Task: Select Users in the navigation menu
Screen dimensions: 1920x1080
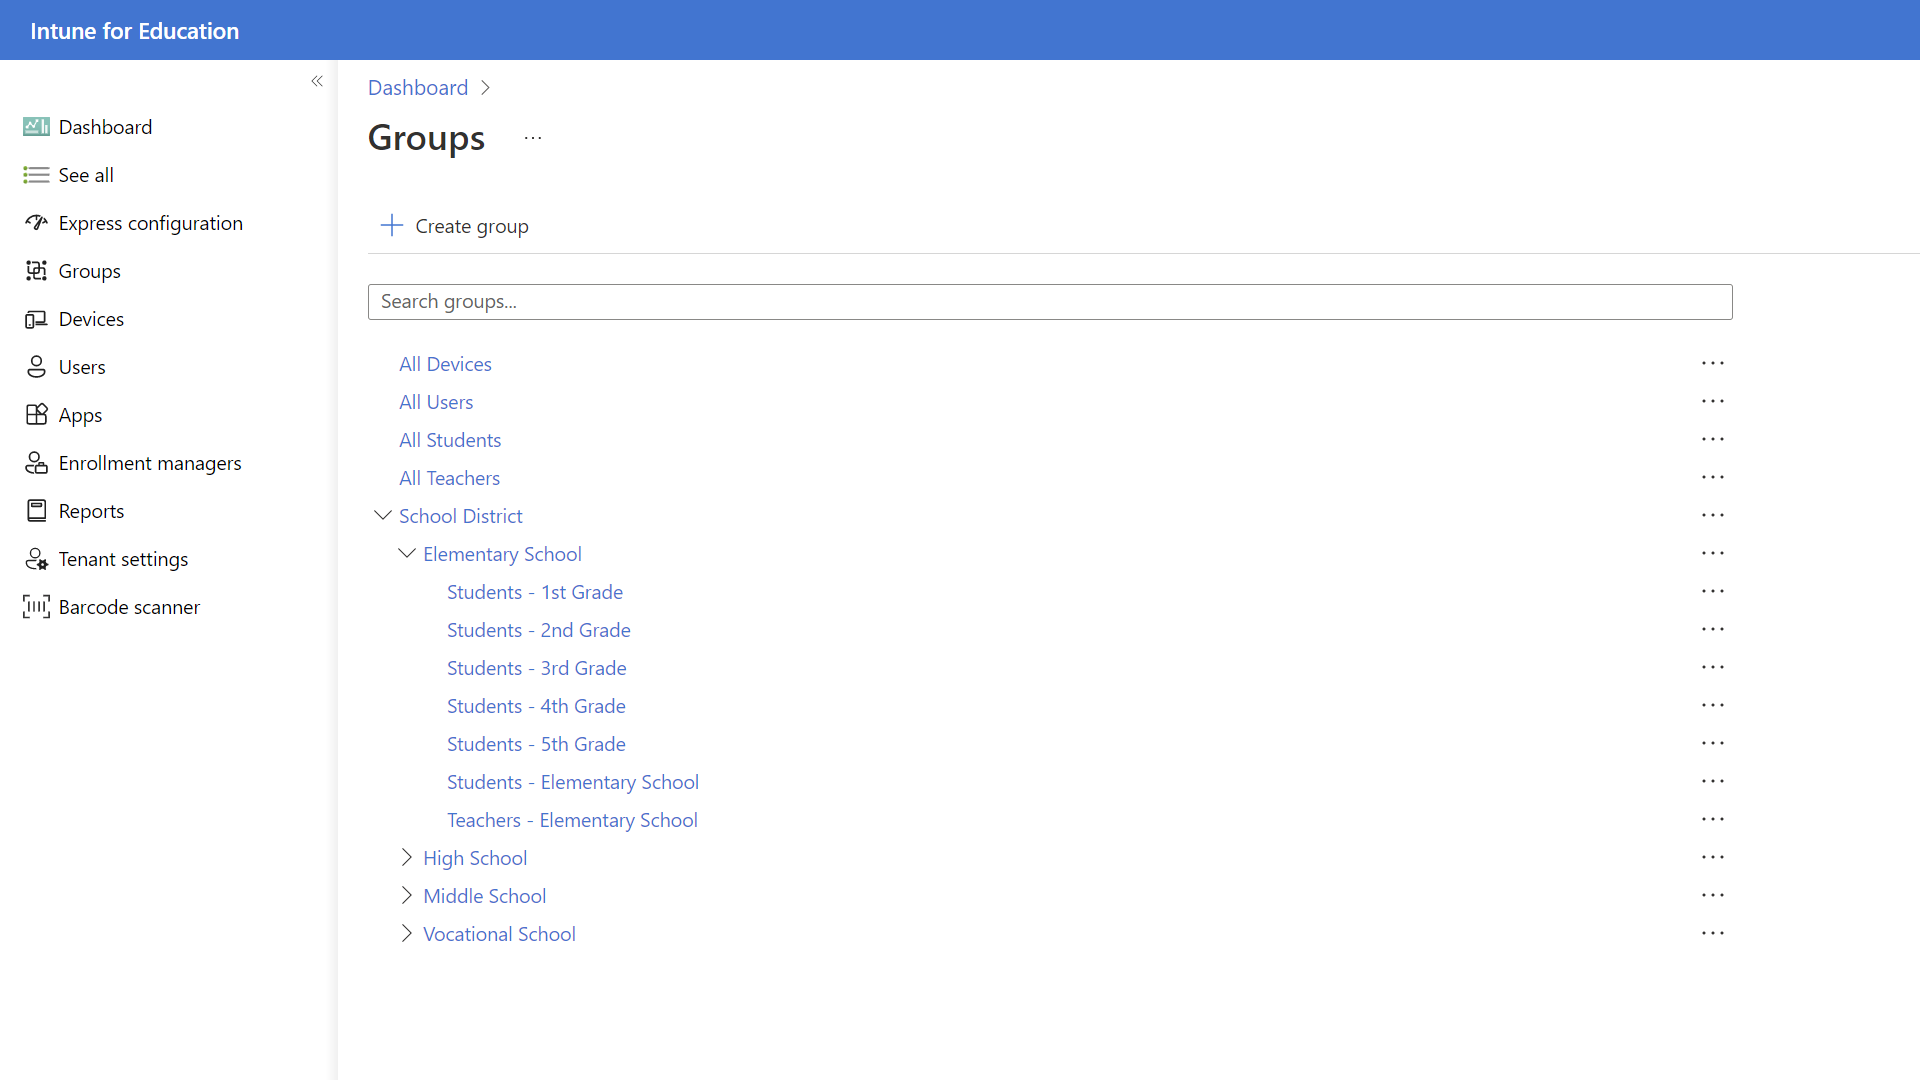Action: 82,367
